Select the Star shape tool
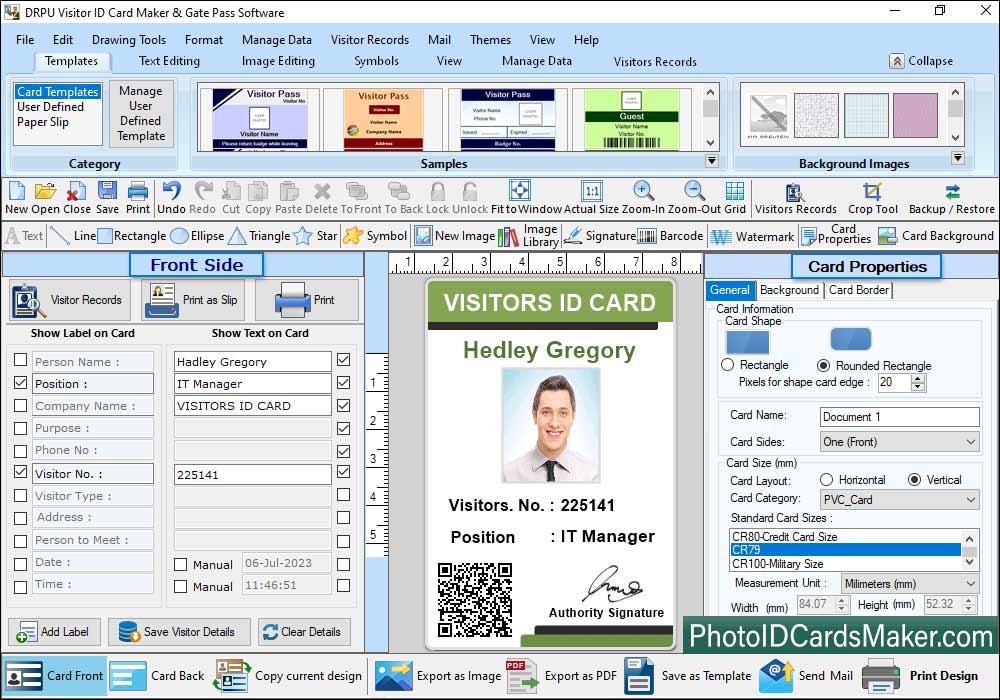 [316, 236]
